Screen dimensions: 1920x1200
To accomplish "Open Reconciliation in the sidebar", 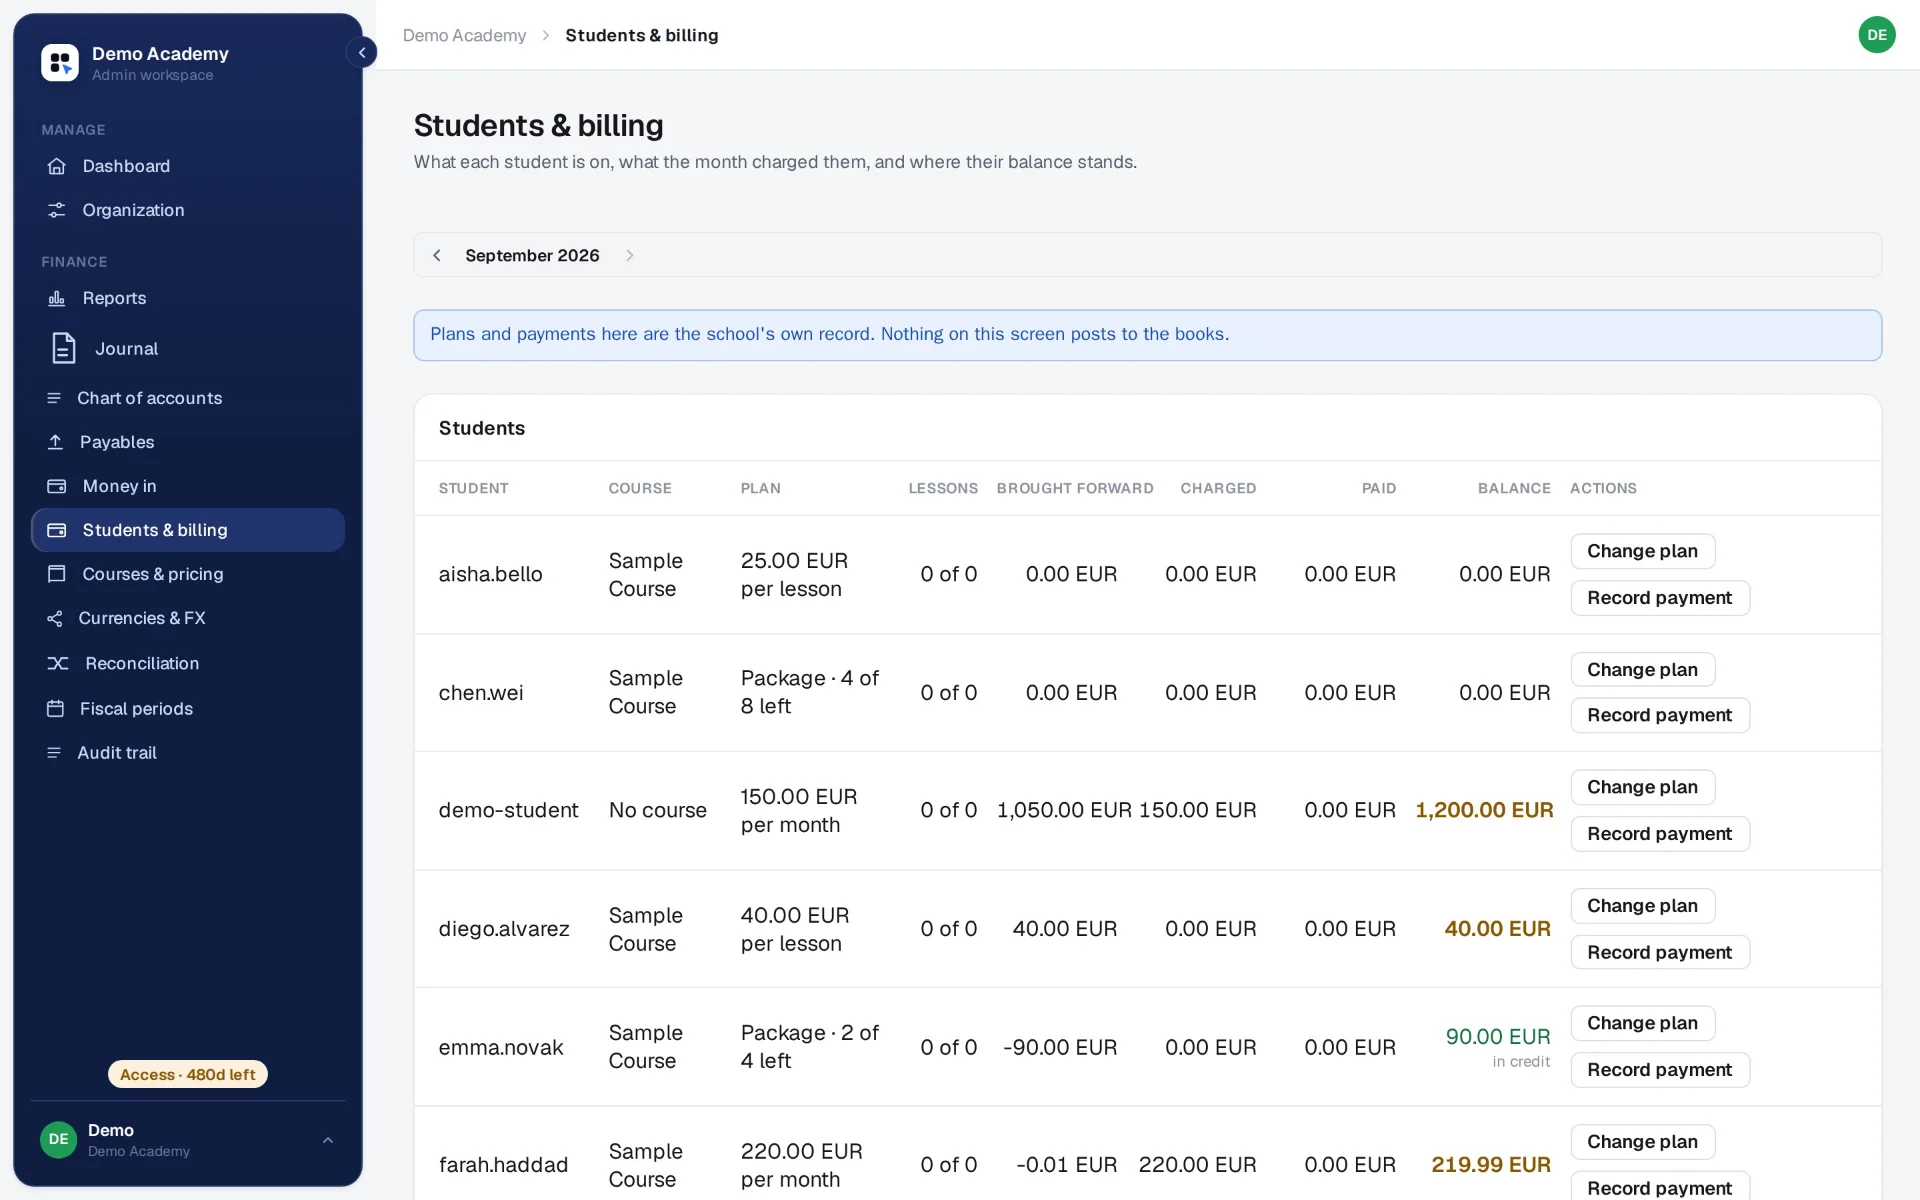I will (x=188, y=663).
